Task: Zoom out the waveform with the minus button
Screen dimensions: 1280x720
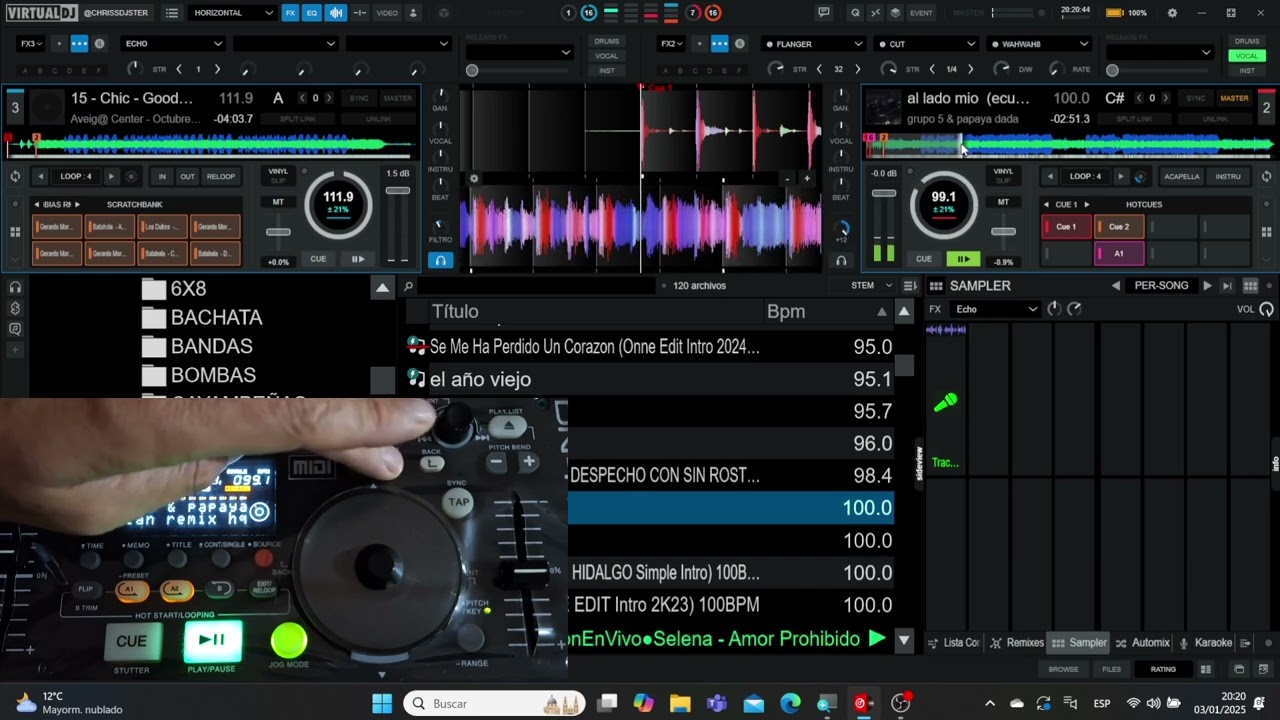Action: pos(787,179)
